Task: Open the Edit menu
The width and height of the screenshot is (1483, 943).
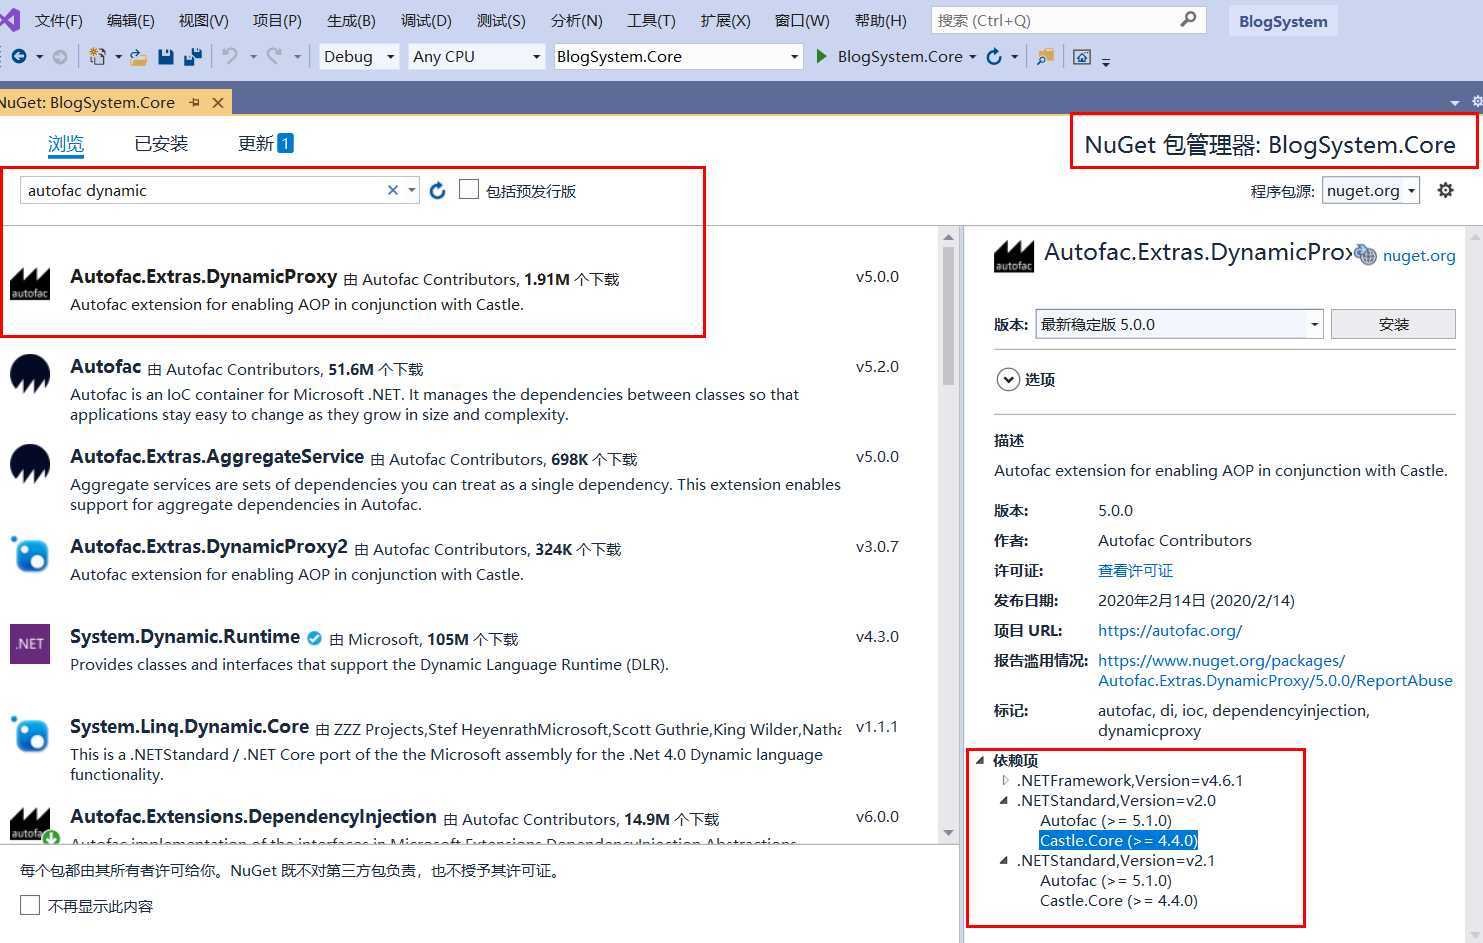Action: tap(130, 20)
